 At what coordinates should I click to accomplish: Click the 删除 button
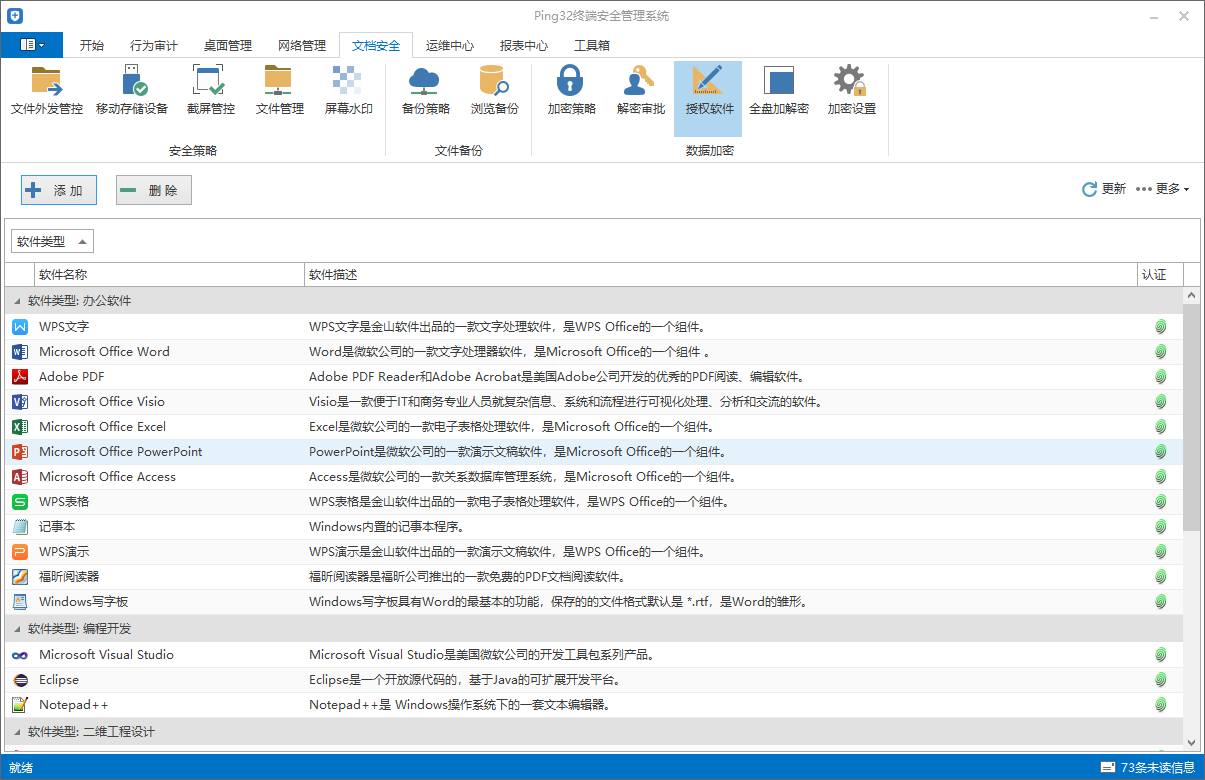154,190
